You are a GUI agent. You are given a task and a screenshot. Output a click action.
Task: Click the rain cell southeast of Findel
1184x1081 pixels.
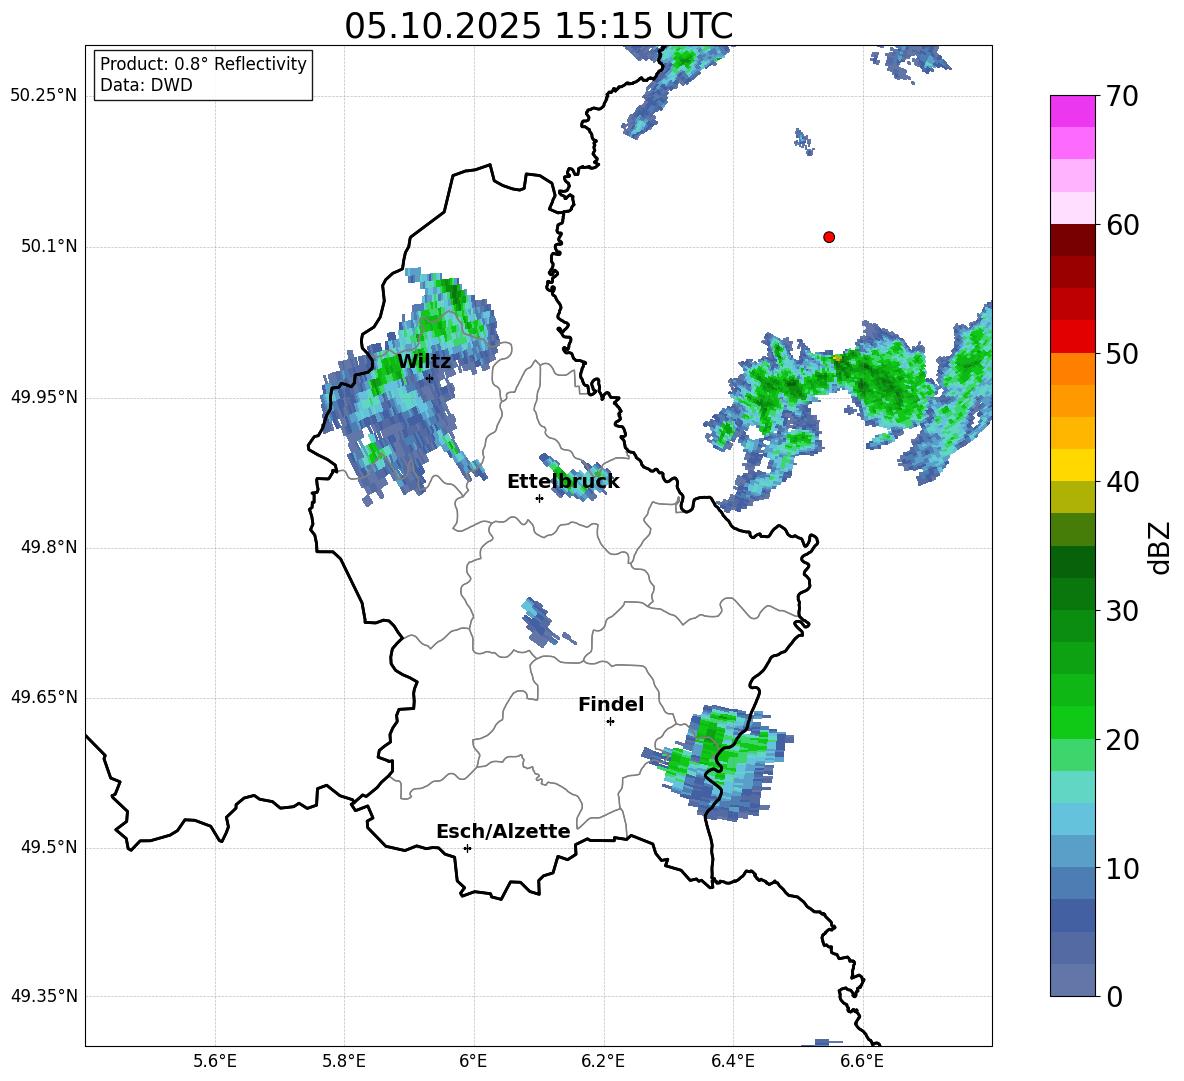(x=717, y=762)
